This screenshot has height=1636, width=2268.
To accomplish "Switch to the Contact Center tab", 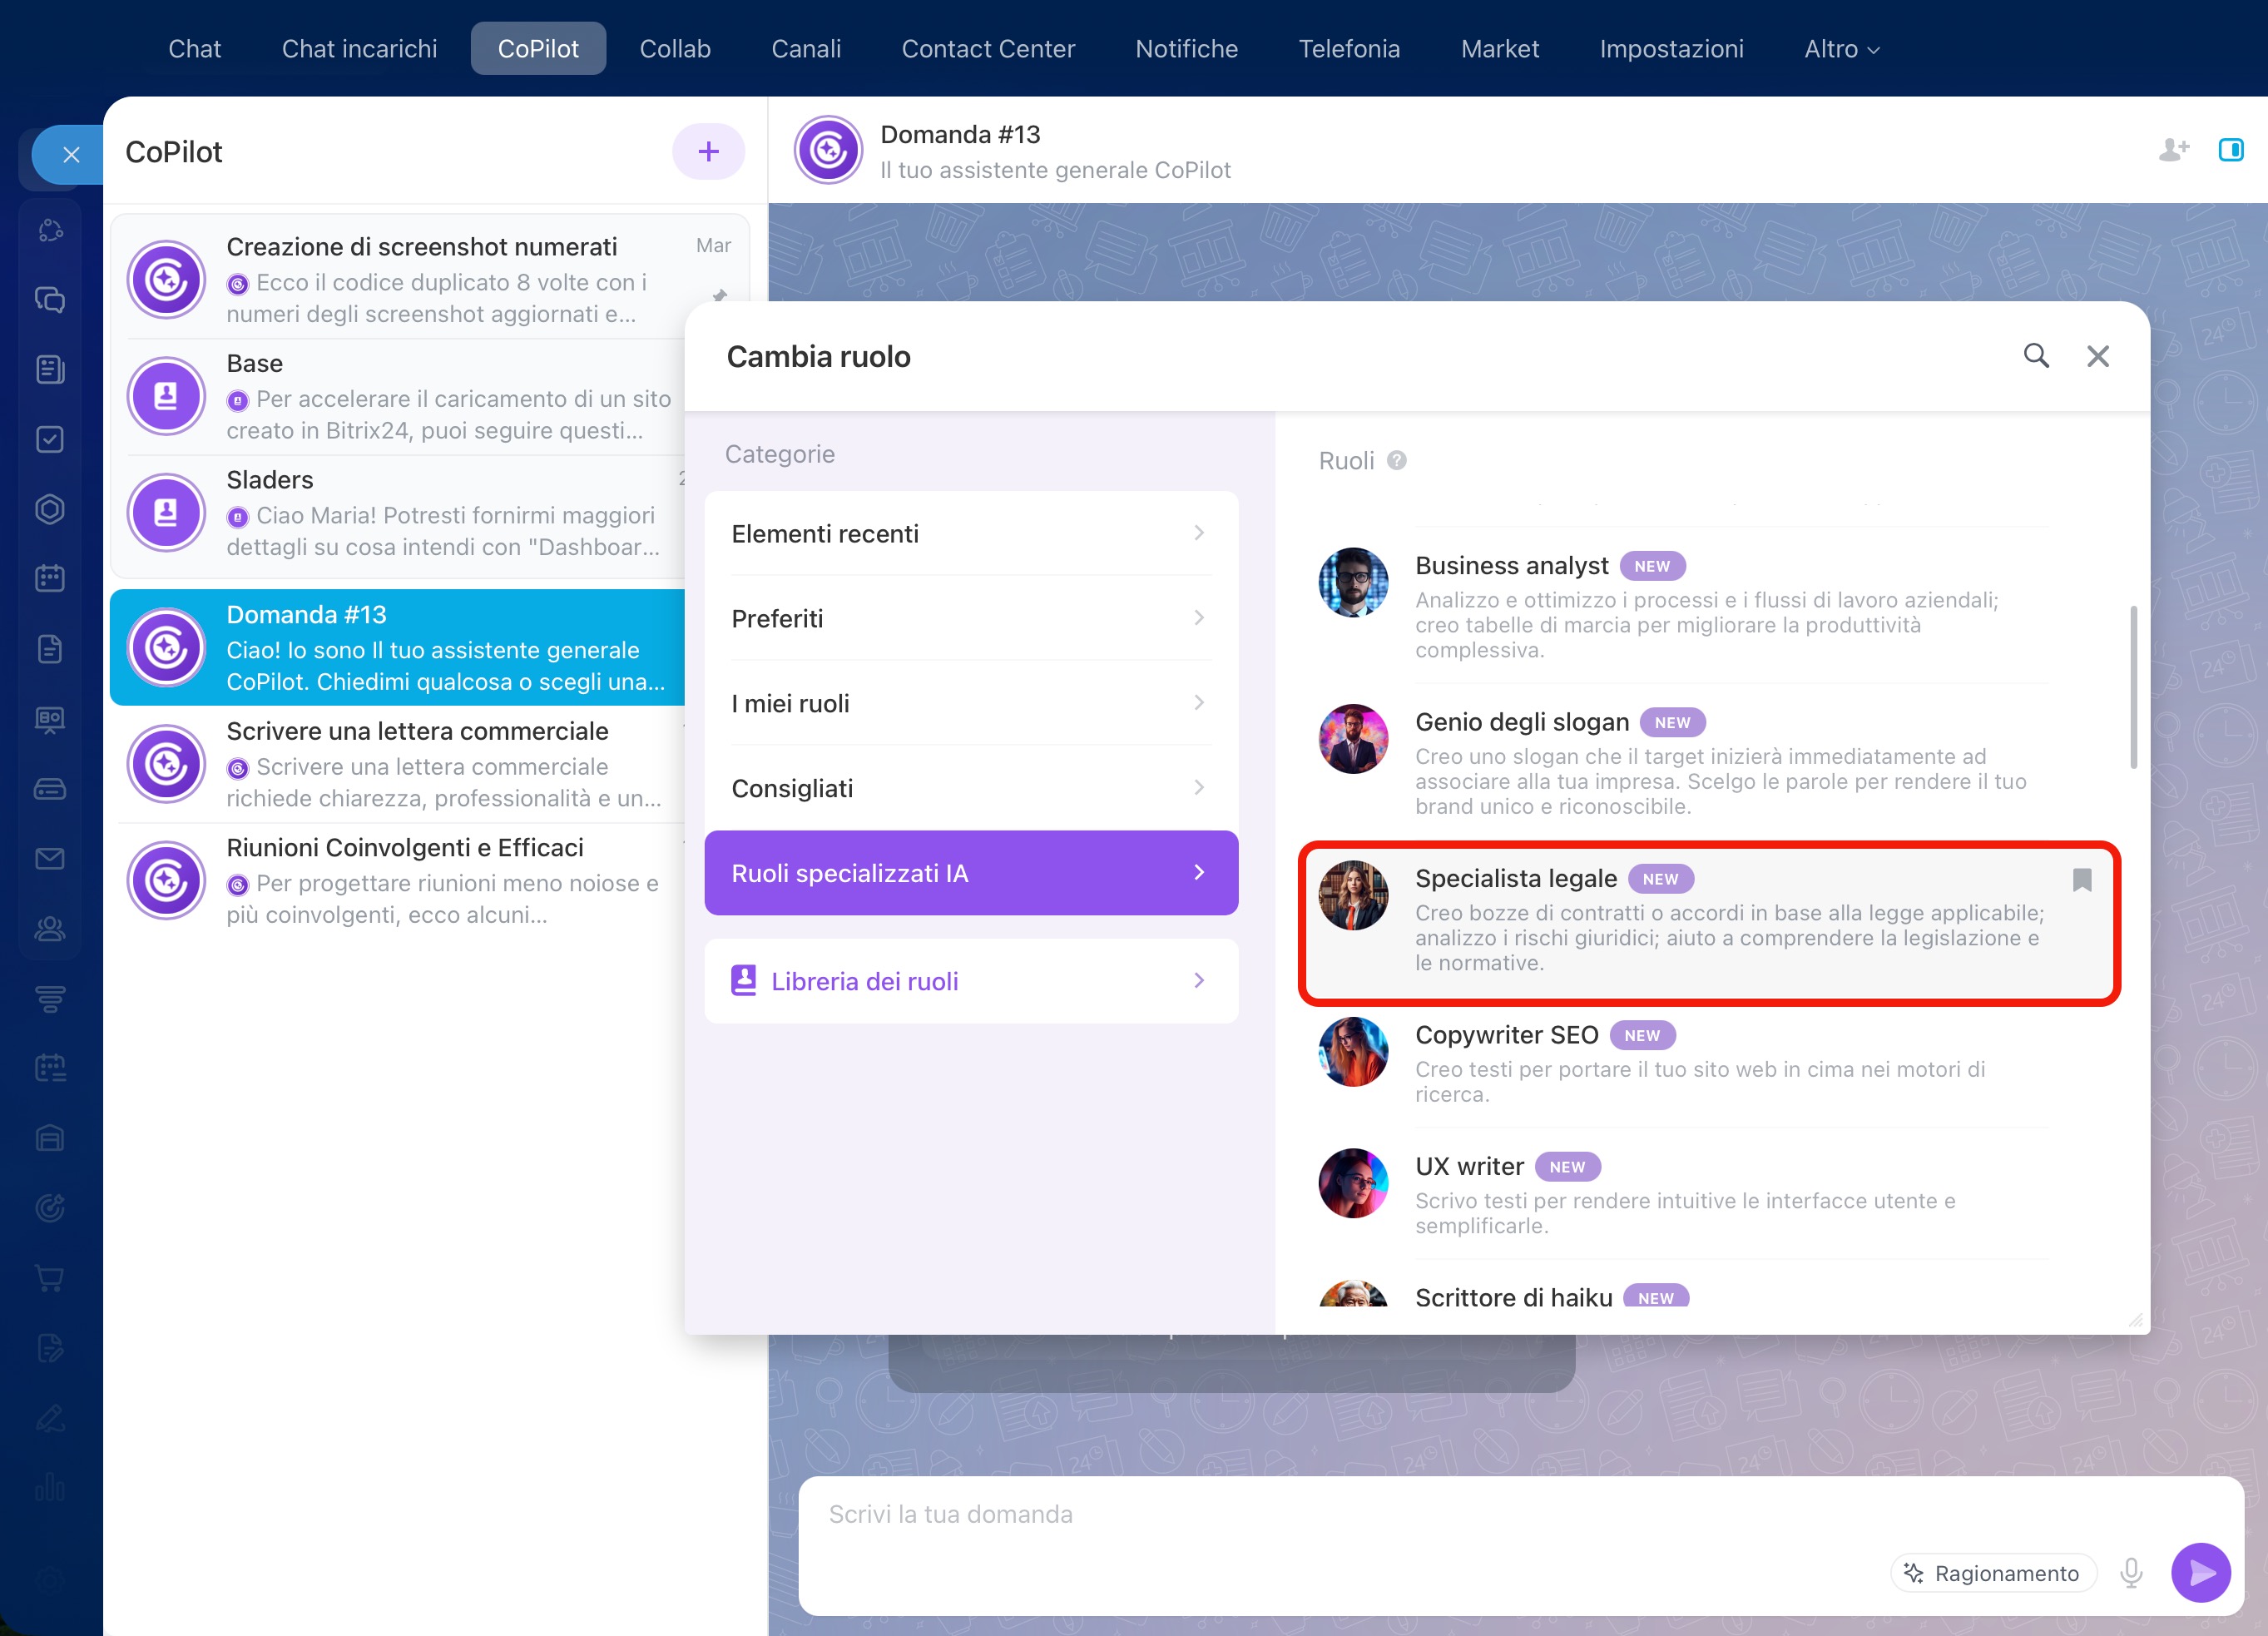I will [987, 49].
